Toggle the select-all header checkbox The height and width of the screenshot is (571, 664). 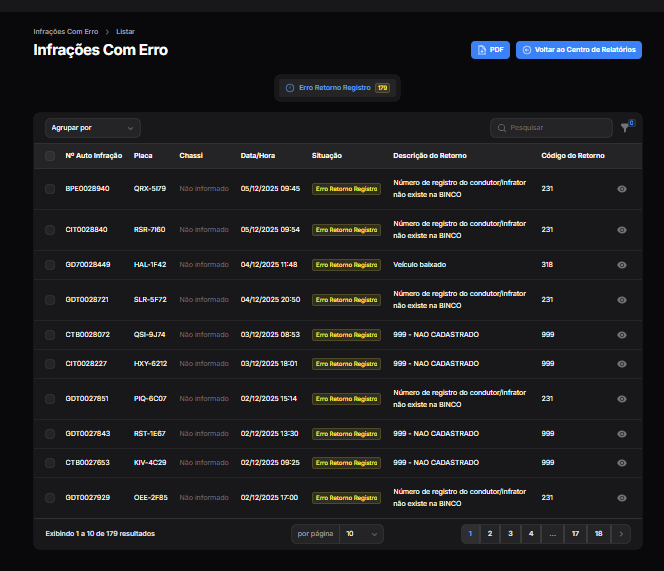(x=50, y=156)
